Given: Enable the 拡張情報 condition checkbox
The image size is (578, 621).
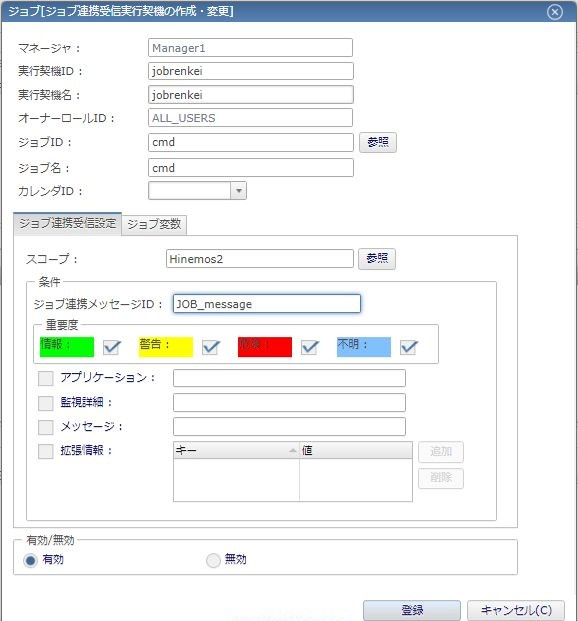Looking at the screenshot, I should 46,451.
